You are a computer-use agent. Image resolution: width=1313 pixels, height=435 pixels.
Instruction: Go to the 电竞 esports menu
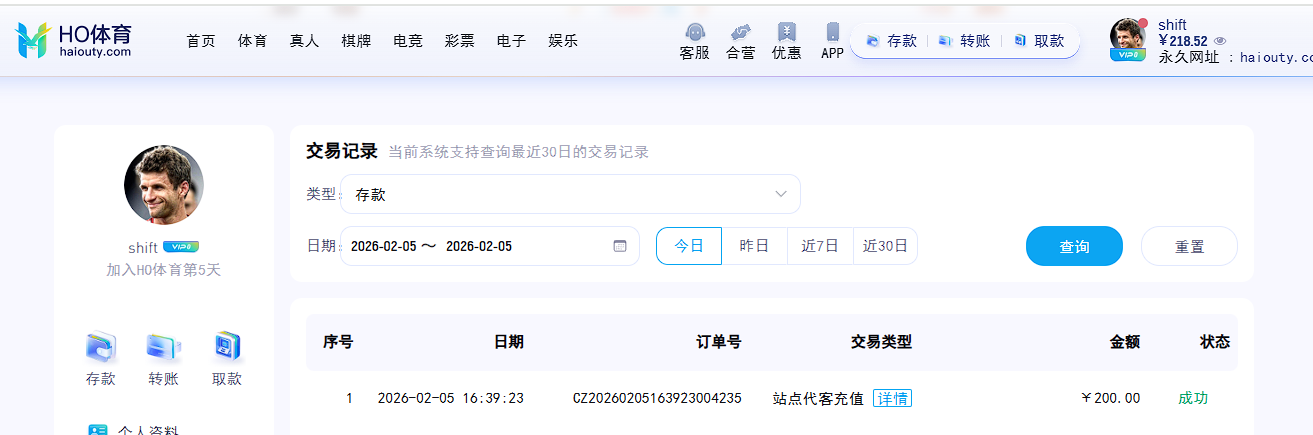[408, 41]
